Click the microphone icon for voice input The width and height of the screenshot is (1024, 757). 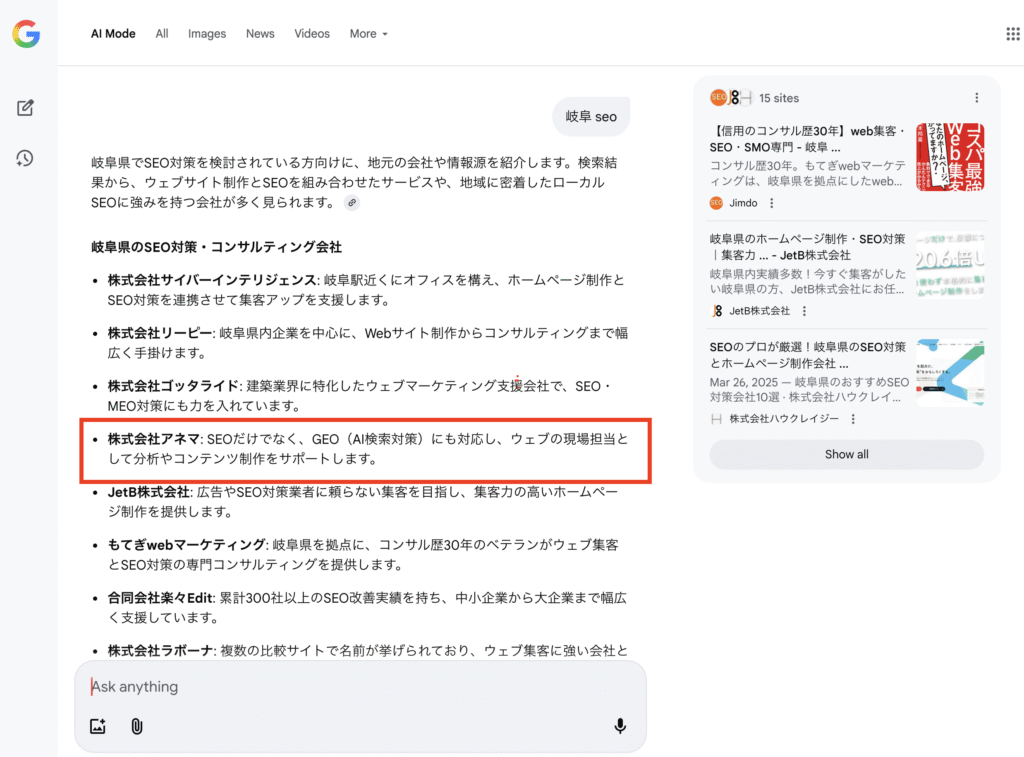(x=619, y=727)
